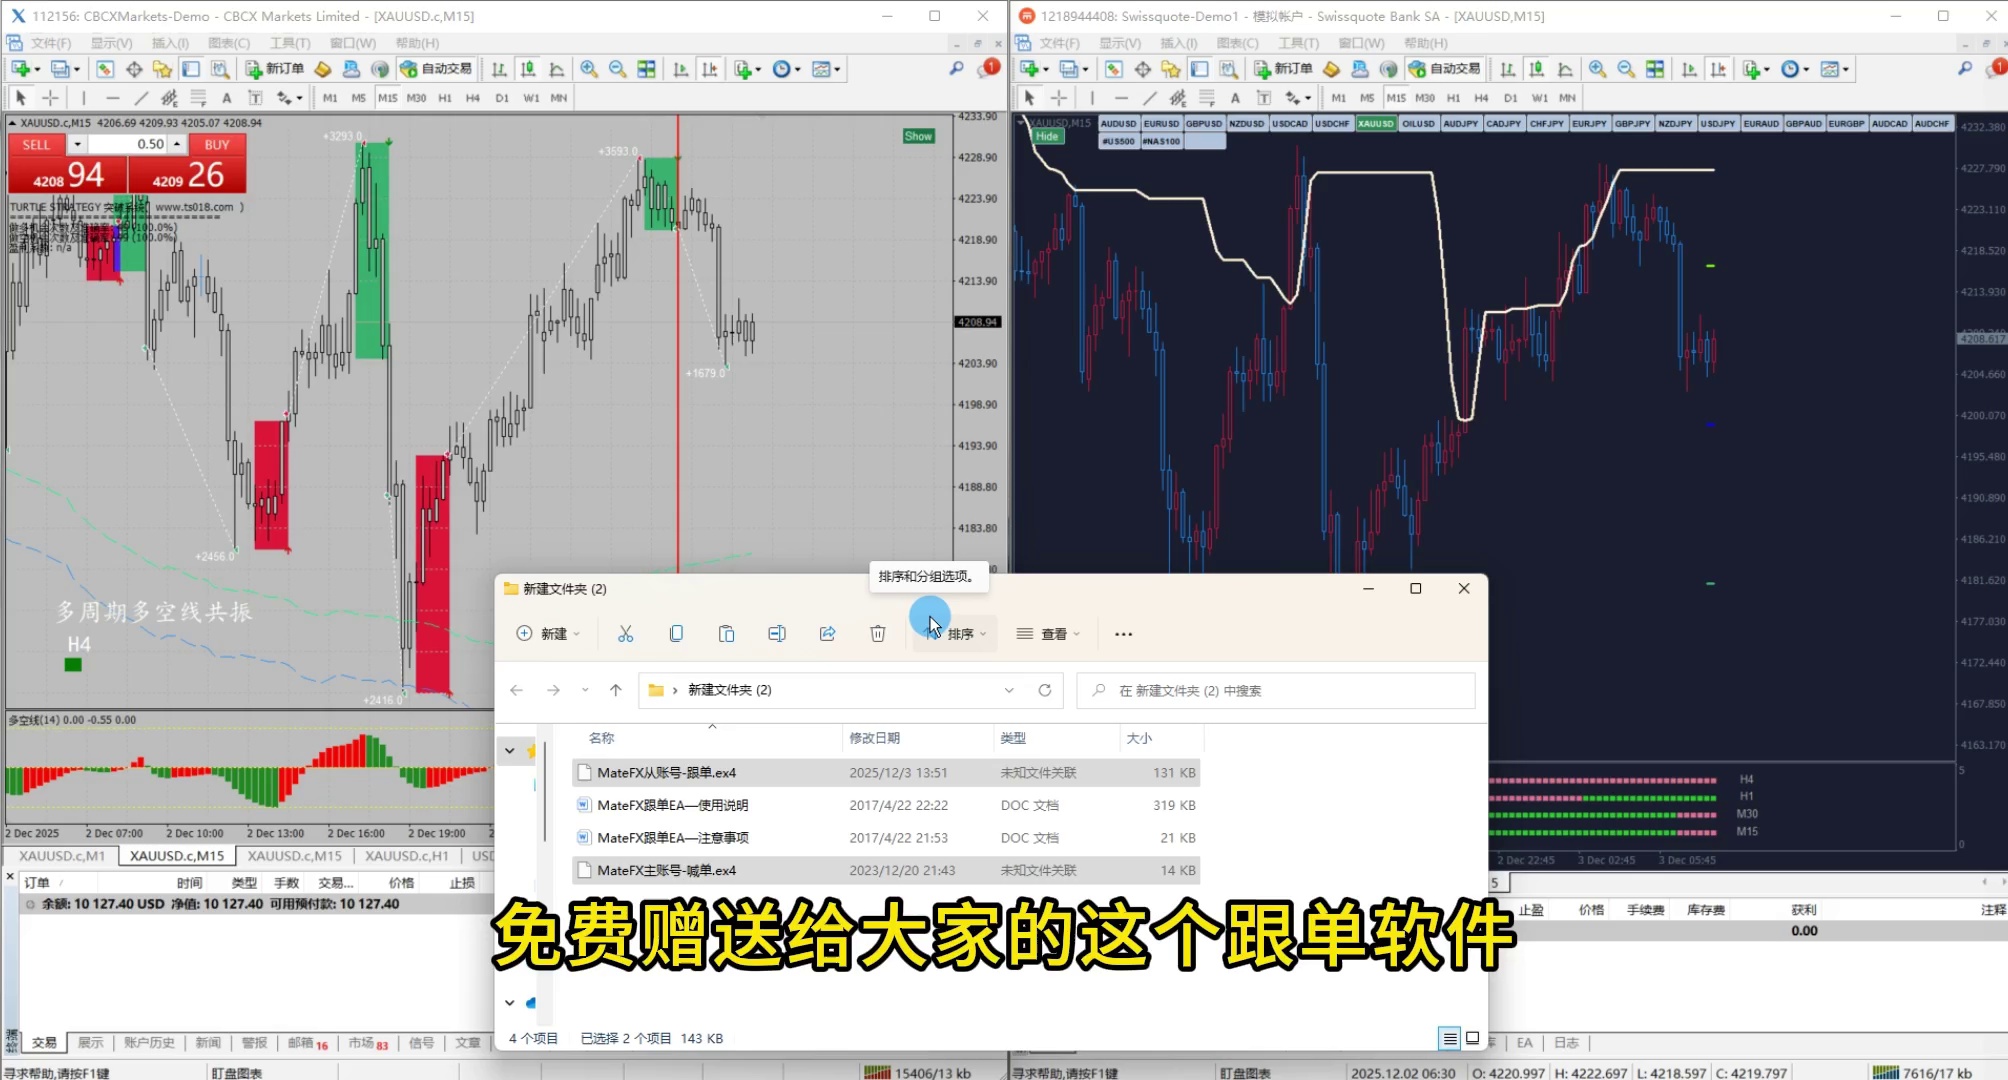
Task: Switch to the XAUUSD.c,H1 chart tab
Action: pyautogui.click(x=406, y=856)
